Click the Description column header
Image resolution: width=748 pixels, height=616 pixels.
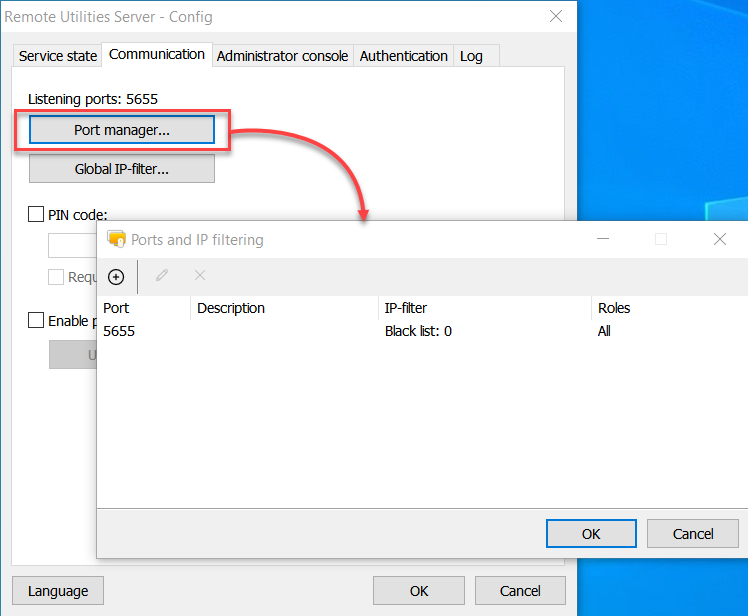click(284, 308)
